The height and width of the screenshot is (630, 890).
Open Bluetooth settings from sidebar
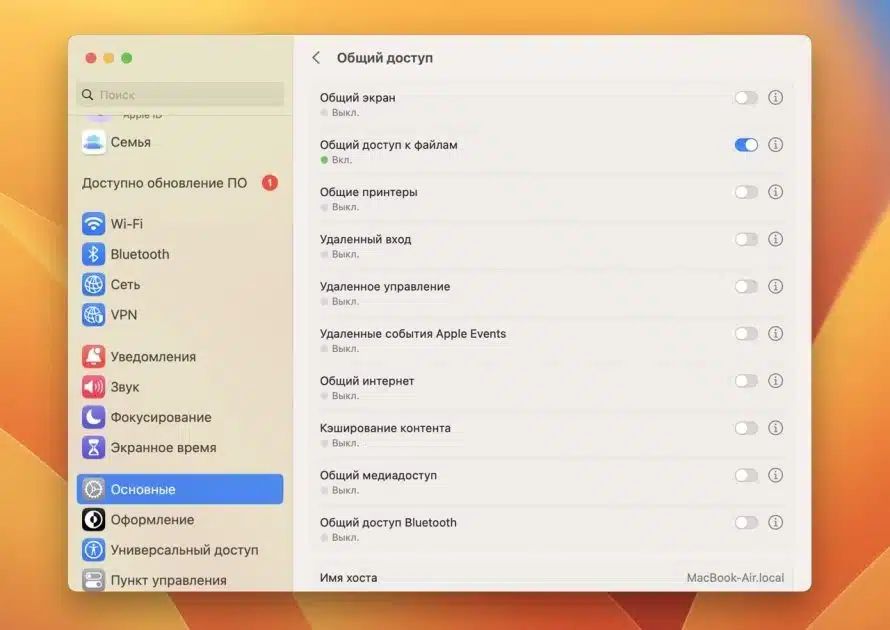[x=94, y=254]
